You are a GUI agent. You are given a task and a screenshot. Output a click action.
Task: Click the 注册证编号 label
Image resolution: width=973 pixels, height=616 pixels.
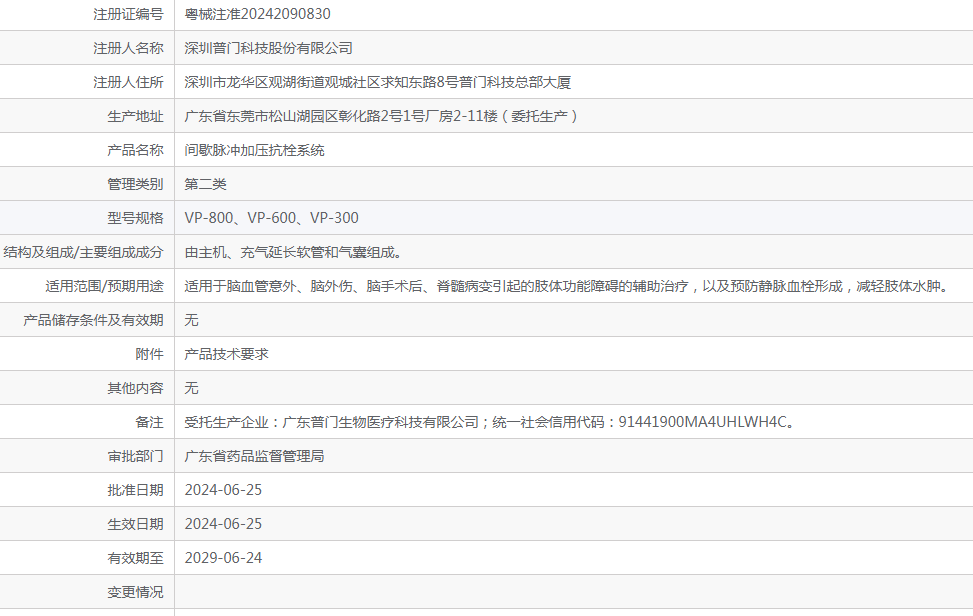click(x=128, y=14)
